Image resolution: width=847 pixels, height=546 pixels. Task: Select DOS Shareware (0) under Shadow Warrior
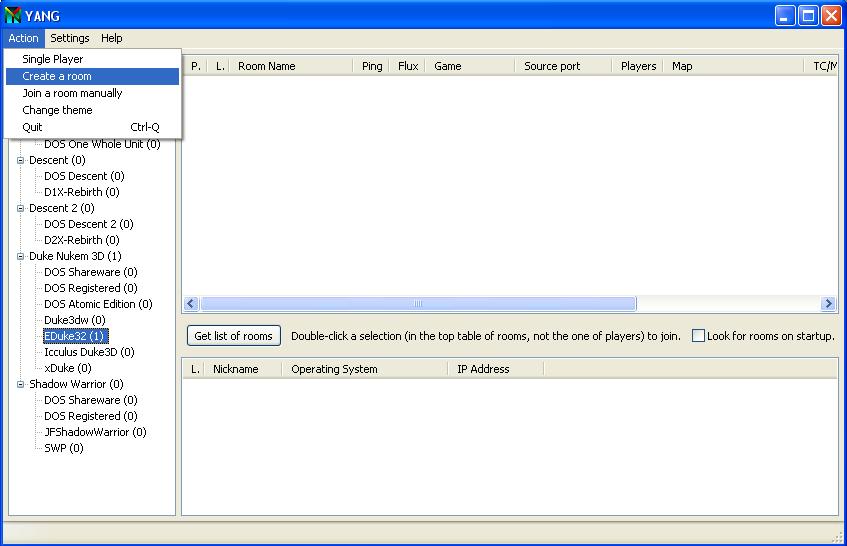91,400
